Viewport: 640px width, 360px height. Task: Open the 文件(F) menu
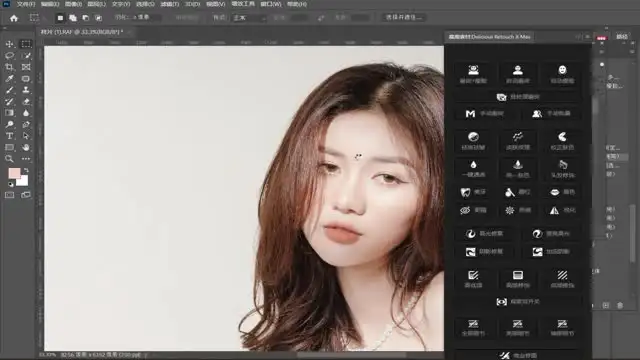(x=26, y=4)
